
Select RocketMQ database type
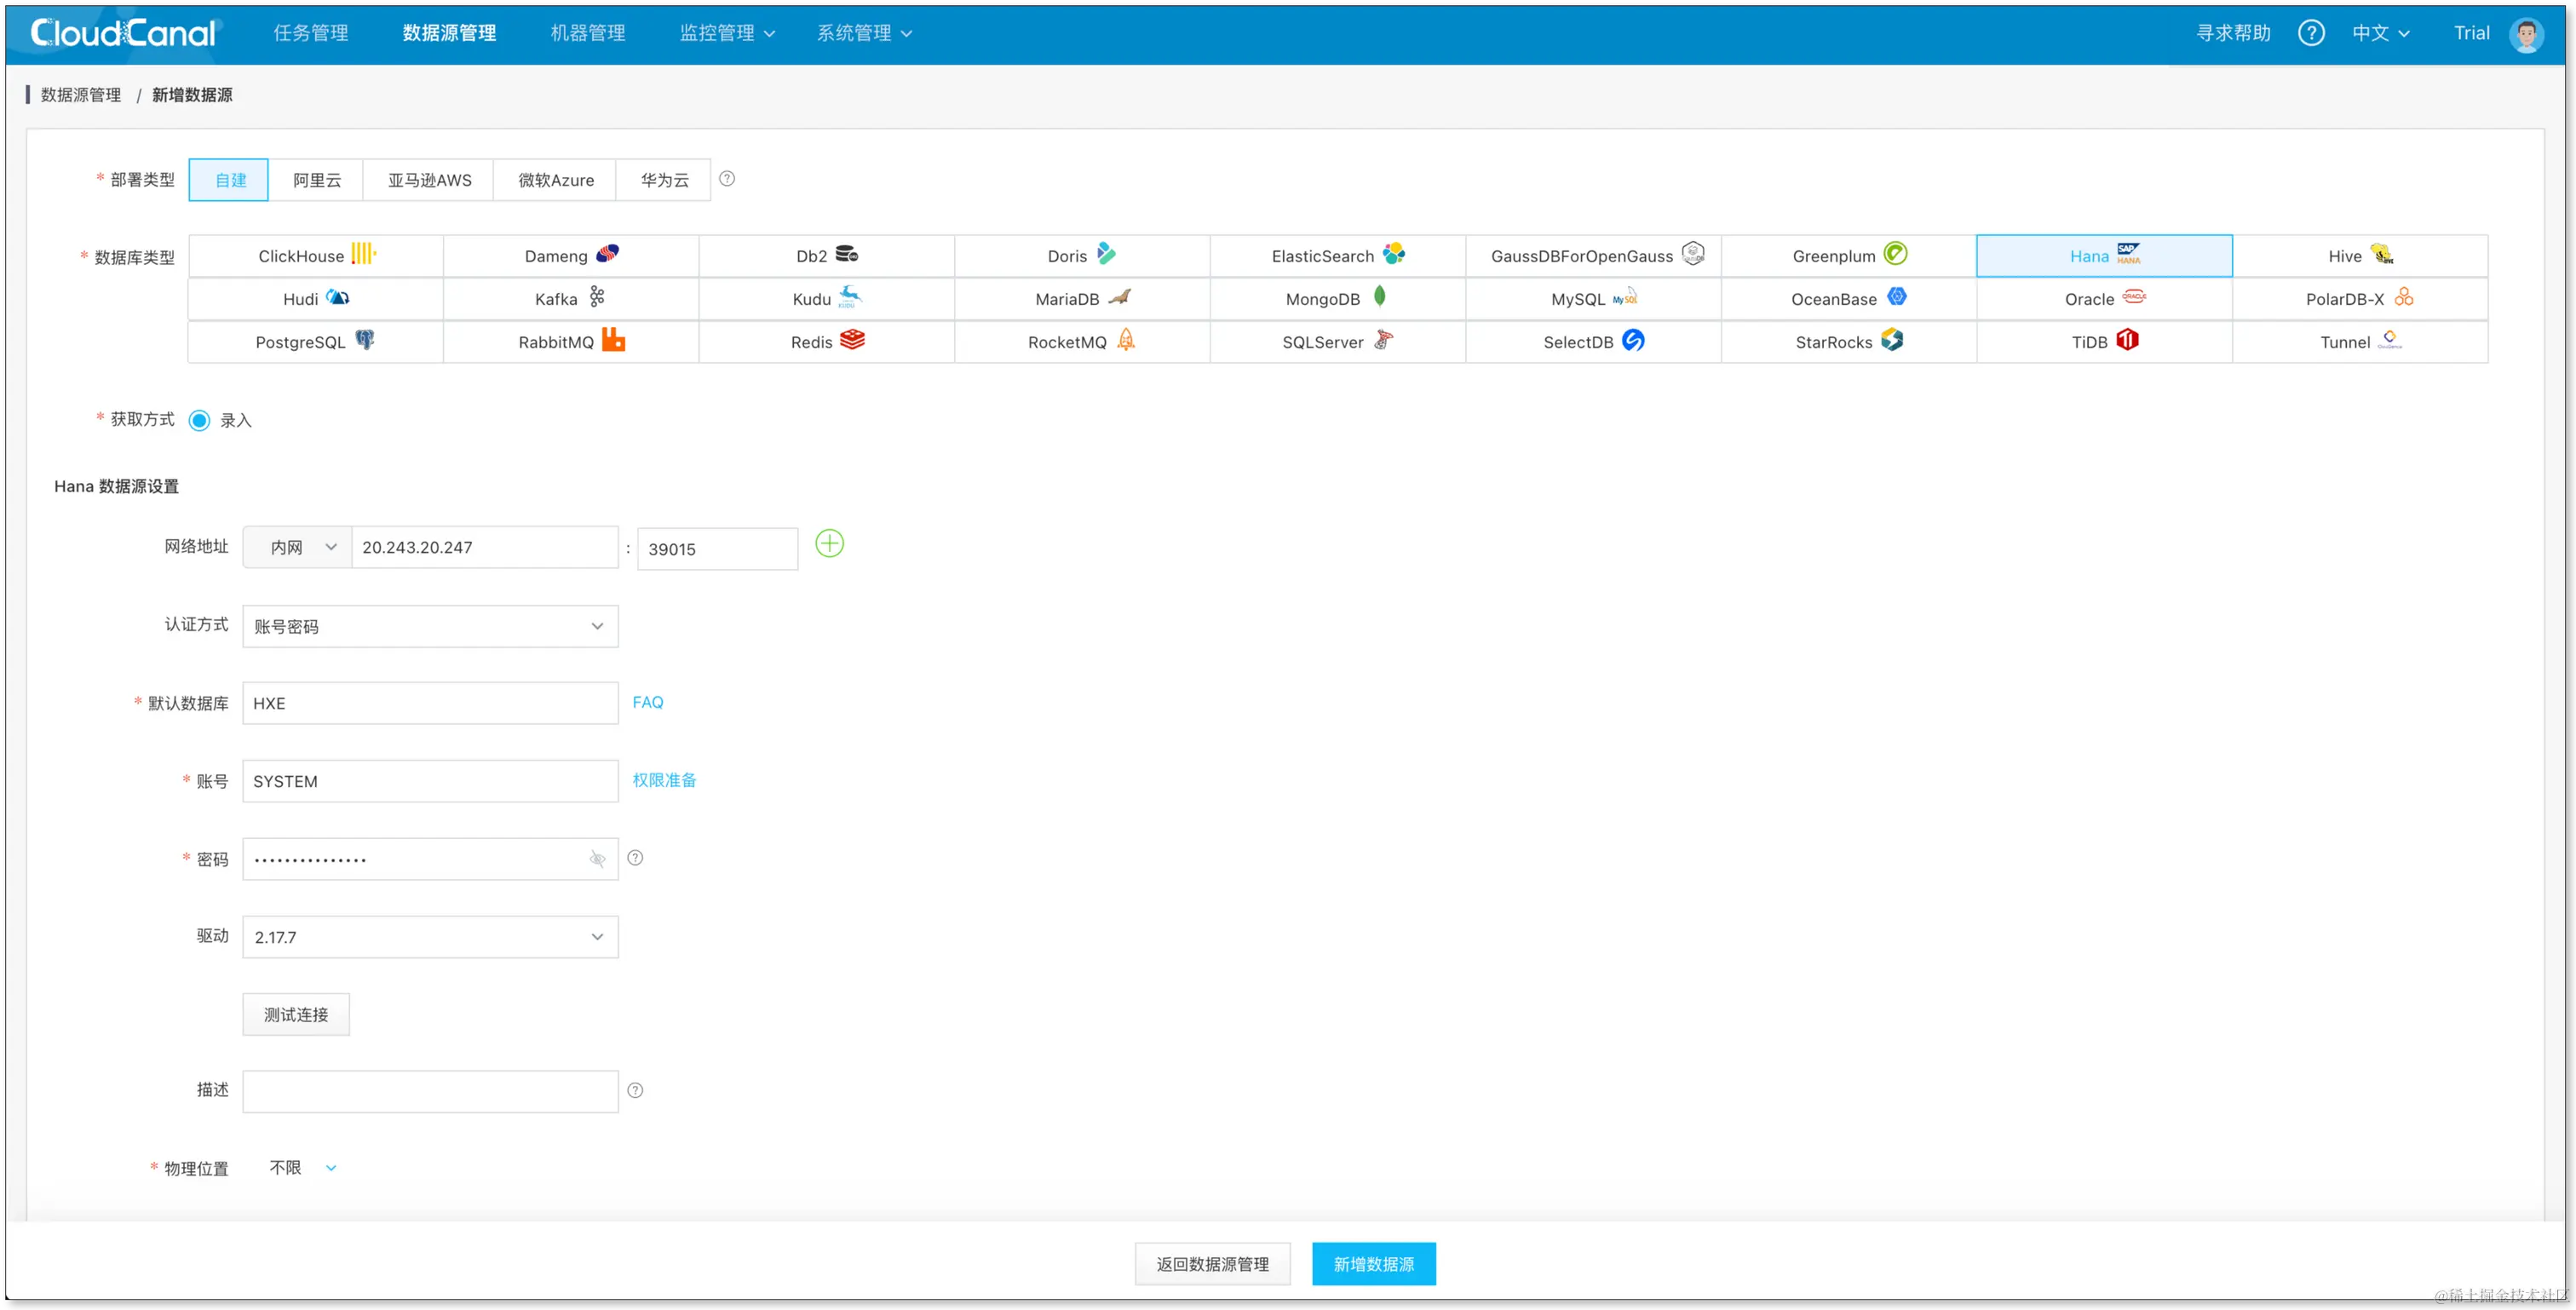pyautogui.click(x=1082, y=342)
